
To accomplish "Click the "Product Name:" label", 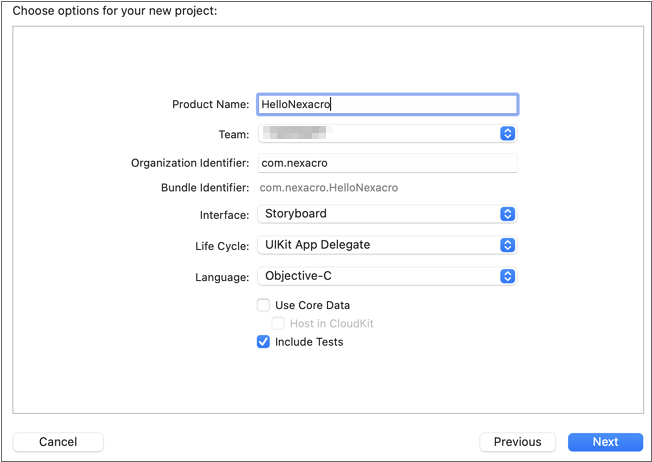I will click(x=210, y=105).
